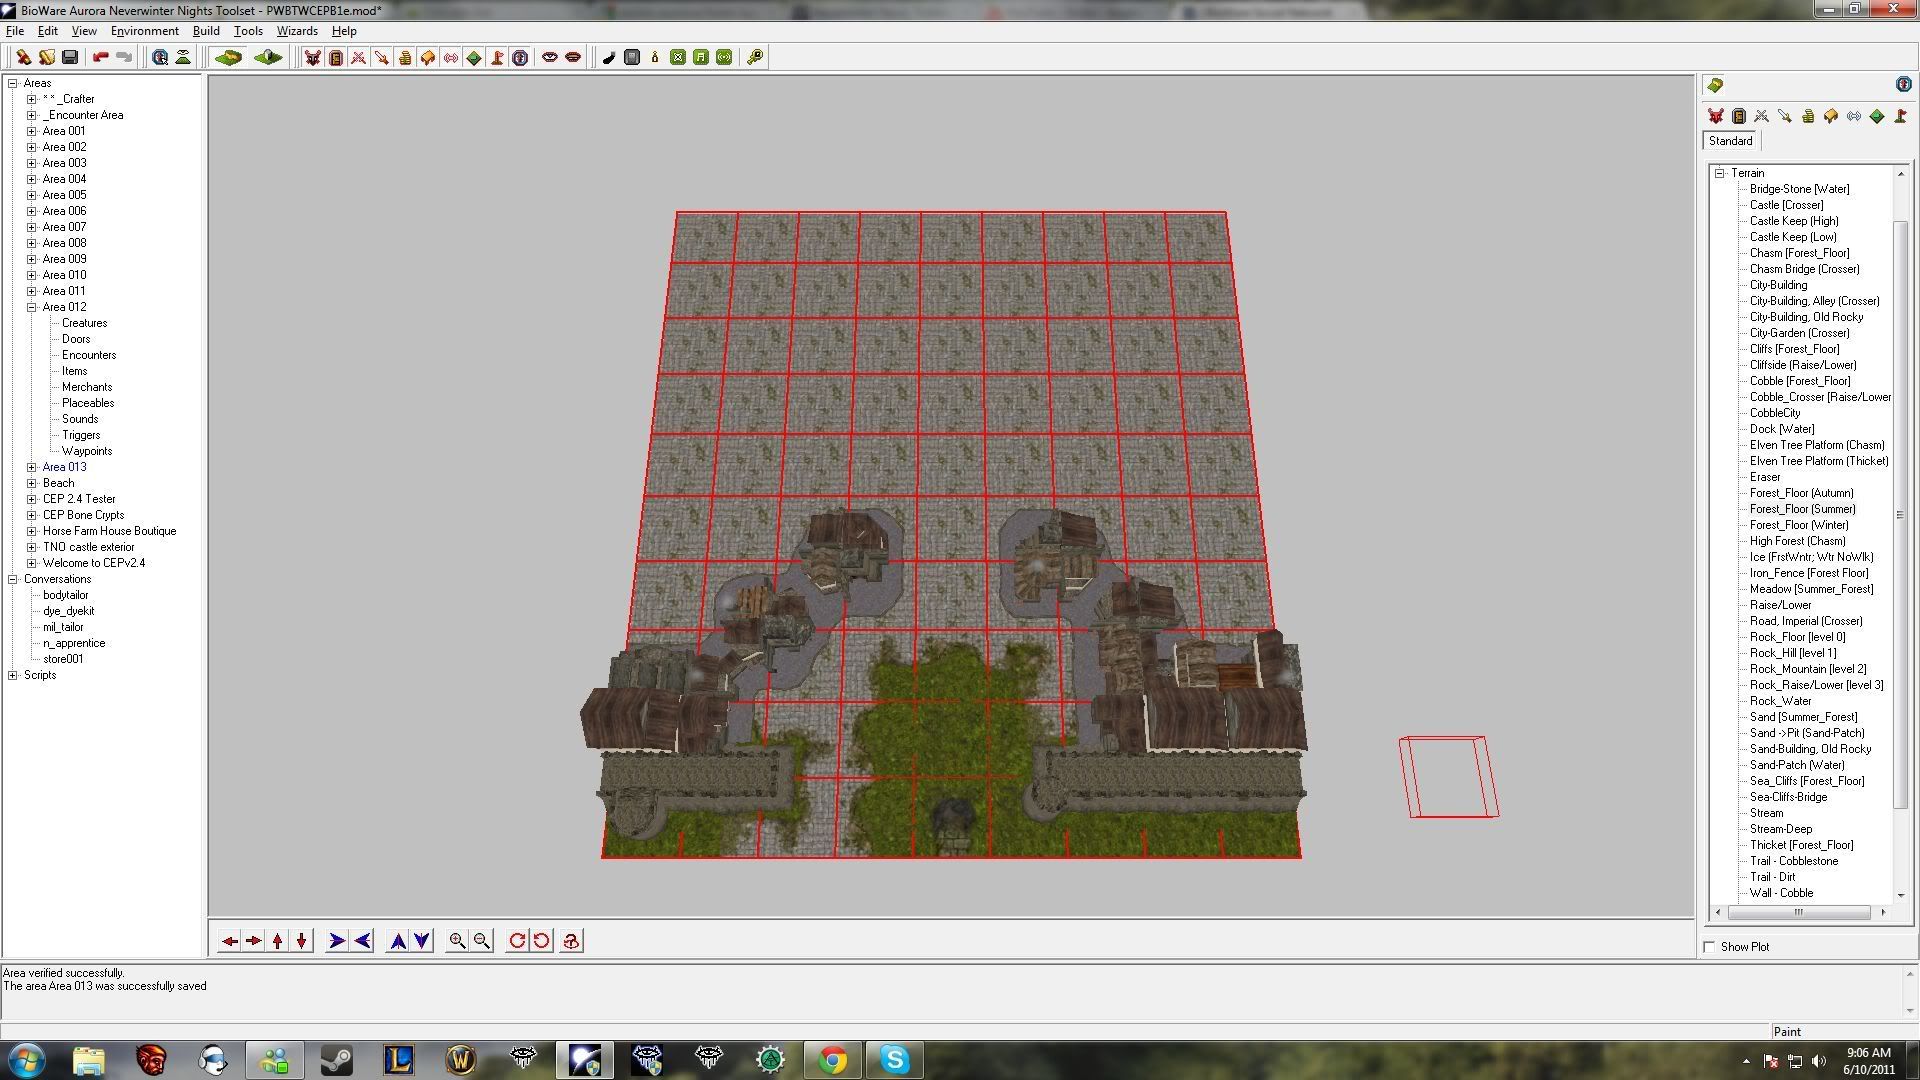Select Castle Keep (High) terrain
This screenshot has height=1080, width=1920.
pyautogui.click(x=1793, y=221)
